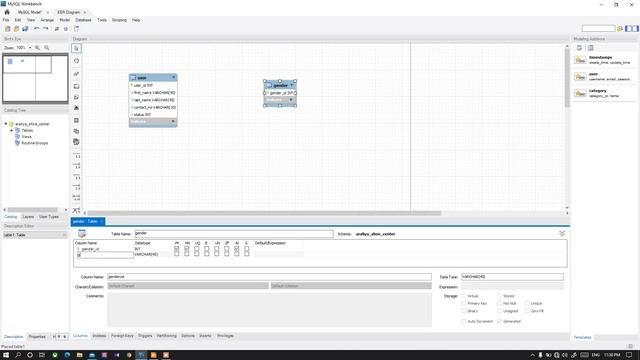Select the place routine group tool

[x=76, y=142]
